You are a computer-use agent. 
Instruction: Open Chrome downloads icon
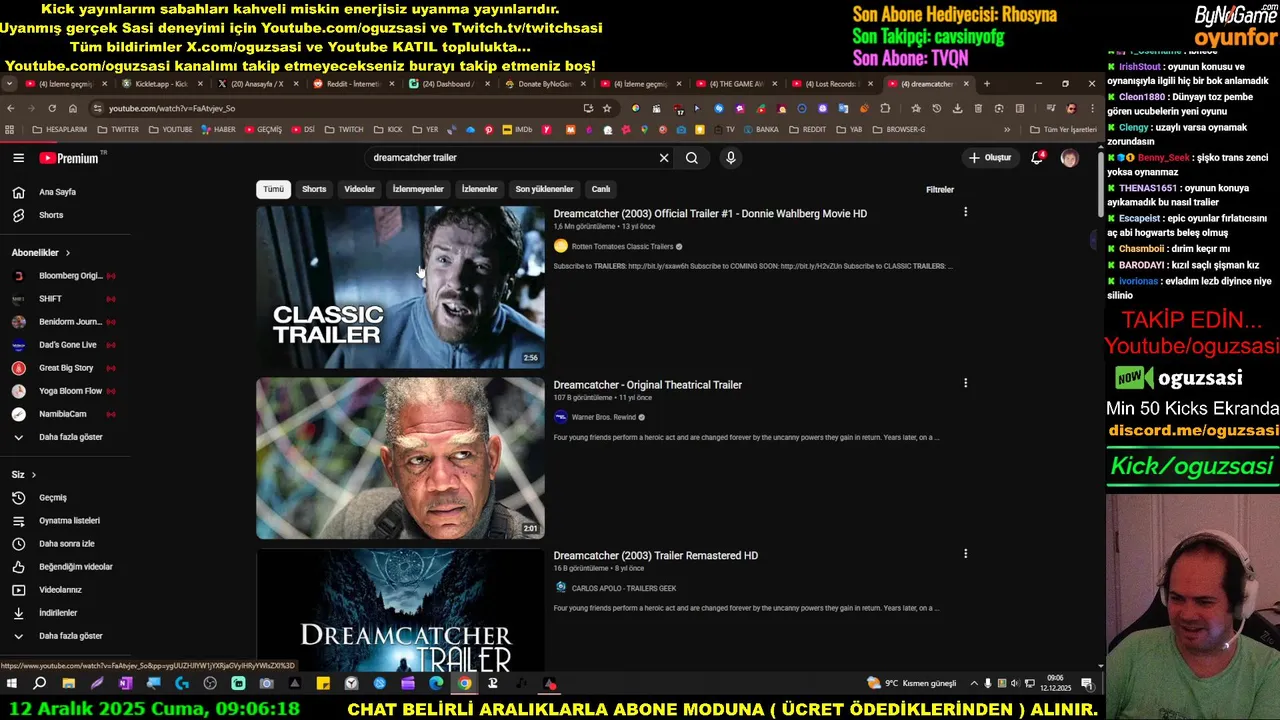(957, 108)
